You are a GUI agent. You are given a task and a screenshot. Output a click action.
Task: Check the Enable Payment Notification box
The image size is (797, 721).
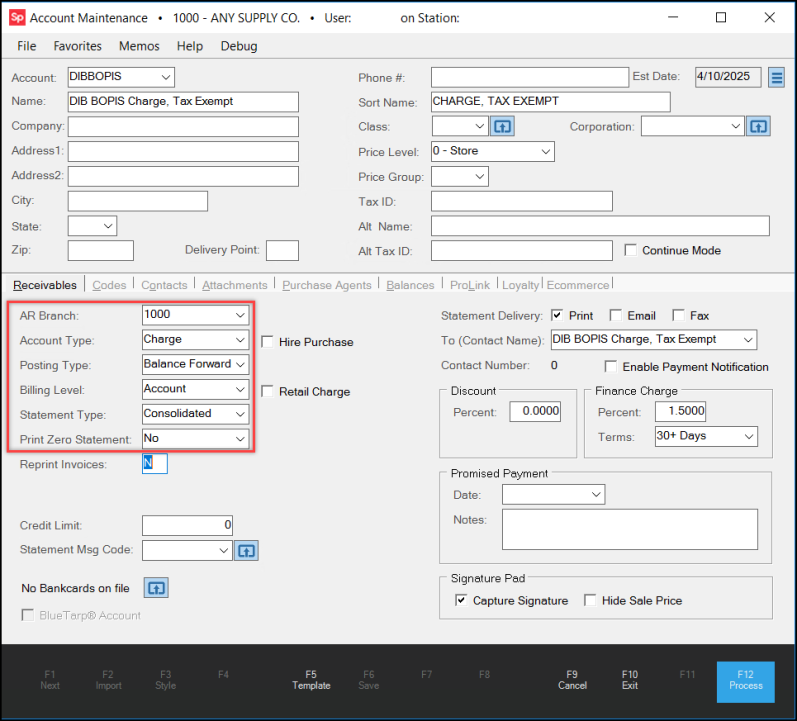pyautogui.click(x=611, y=367)
